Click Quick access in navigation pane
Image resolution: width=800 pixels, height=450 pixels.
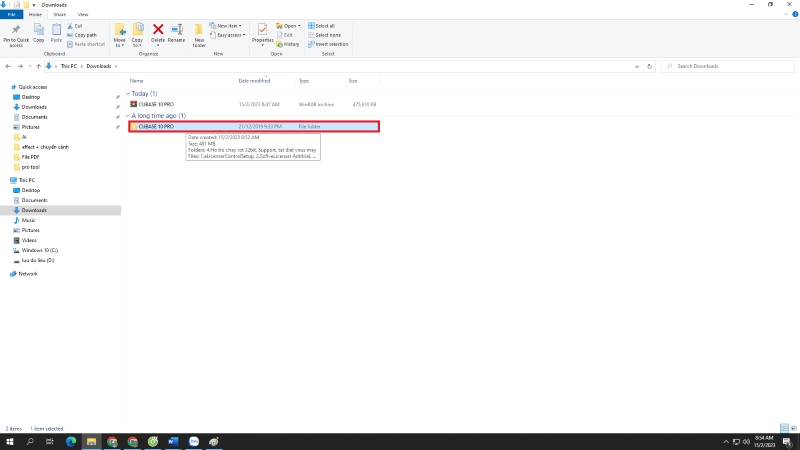click(33, 87)
